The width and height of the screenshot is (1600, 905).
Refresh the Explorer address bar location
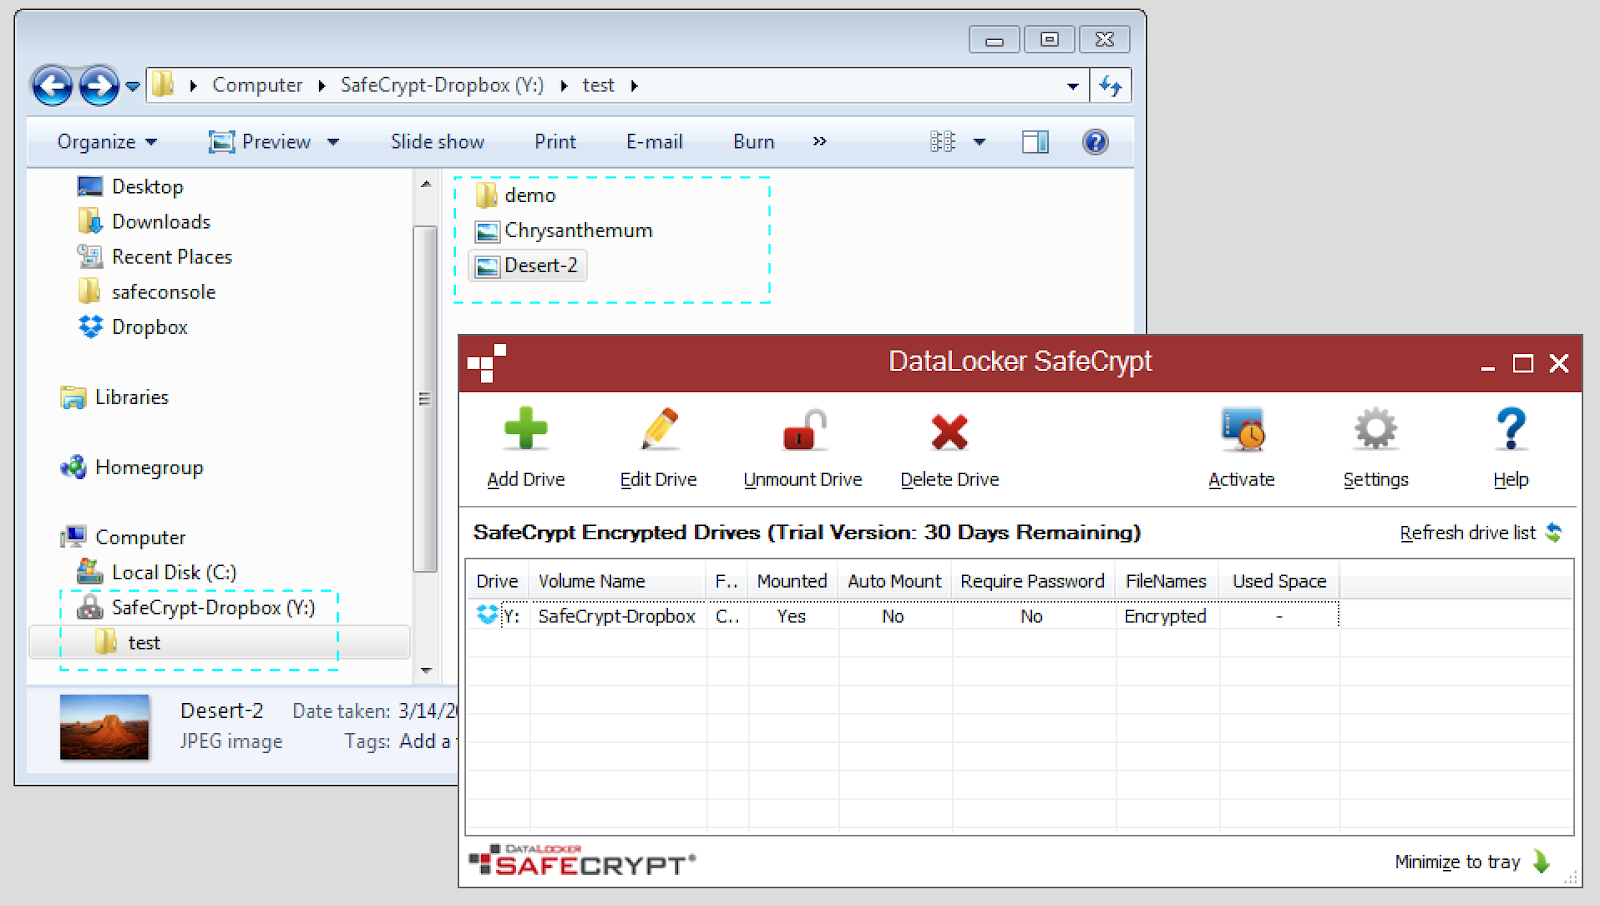(1111, 86)
